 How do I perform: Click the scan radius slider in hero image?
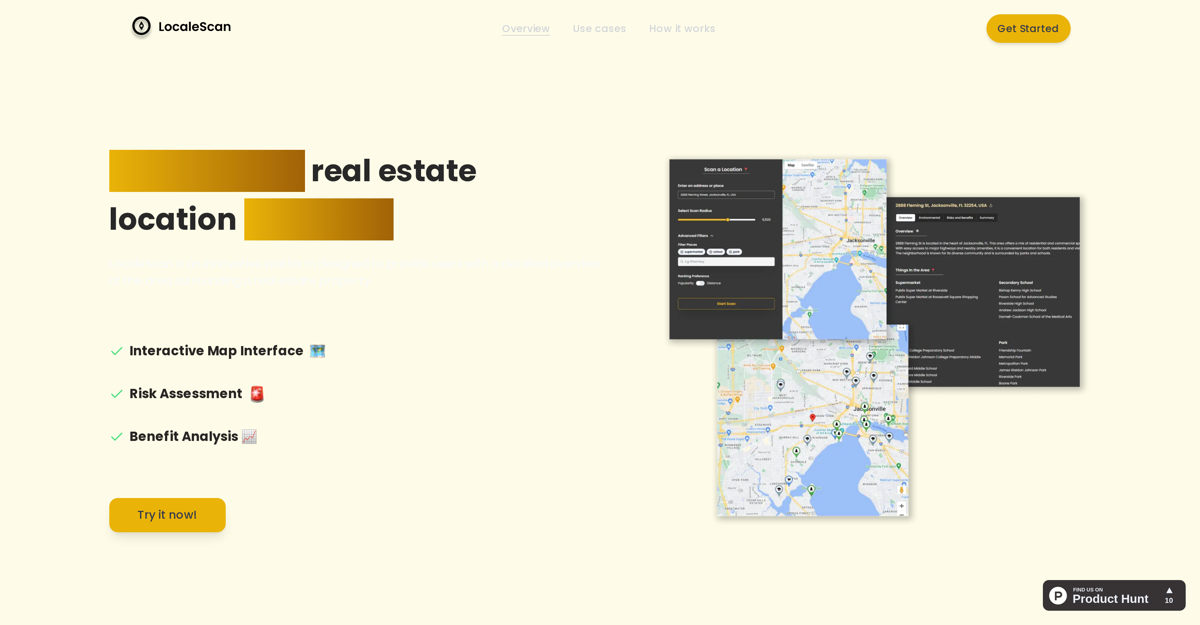click(x=717, y=219)
